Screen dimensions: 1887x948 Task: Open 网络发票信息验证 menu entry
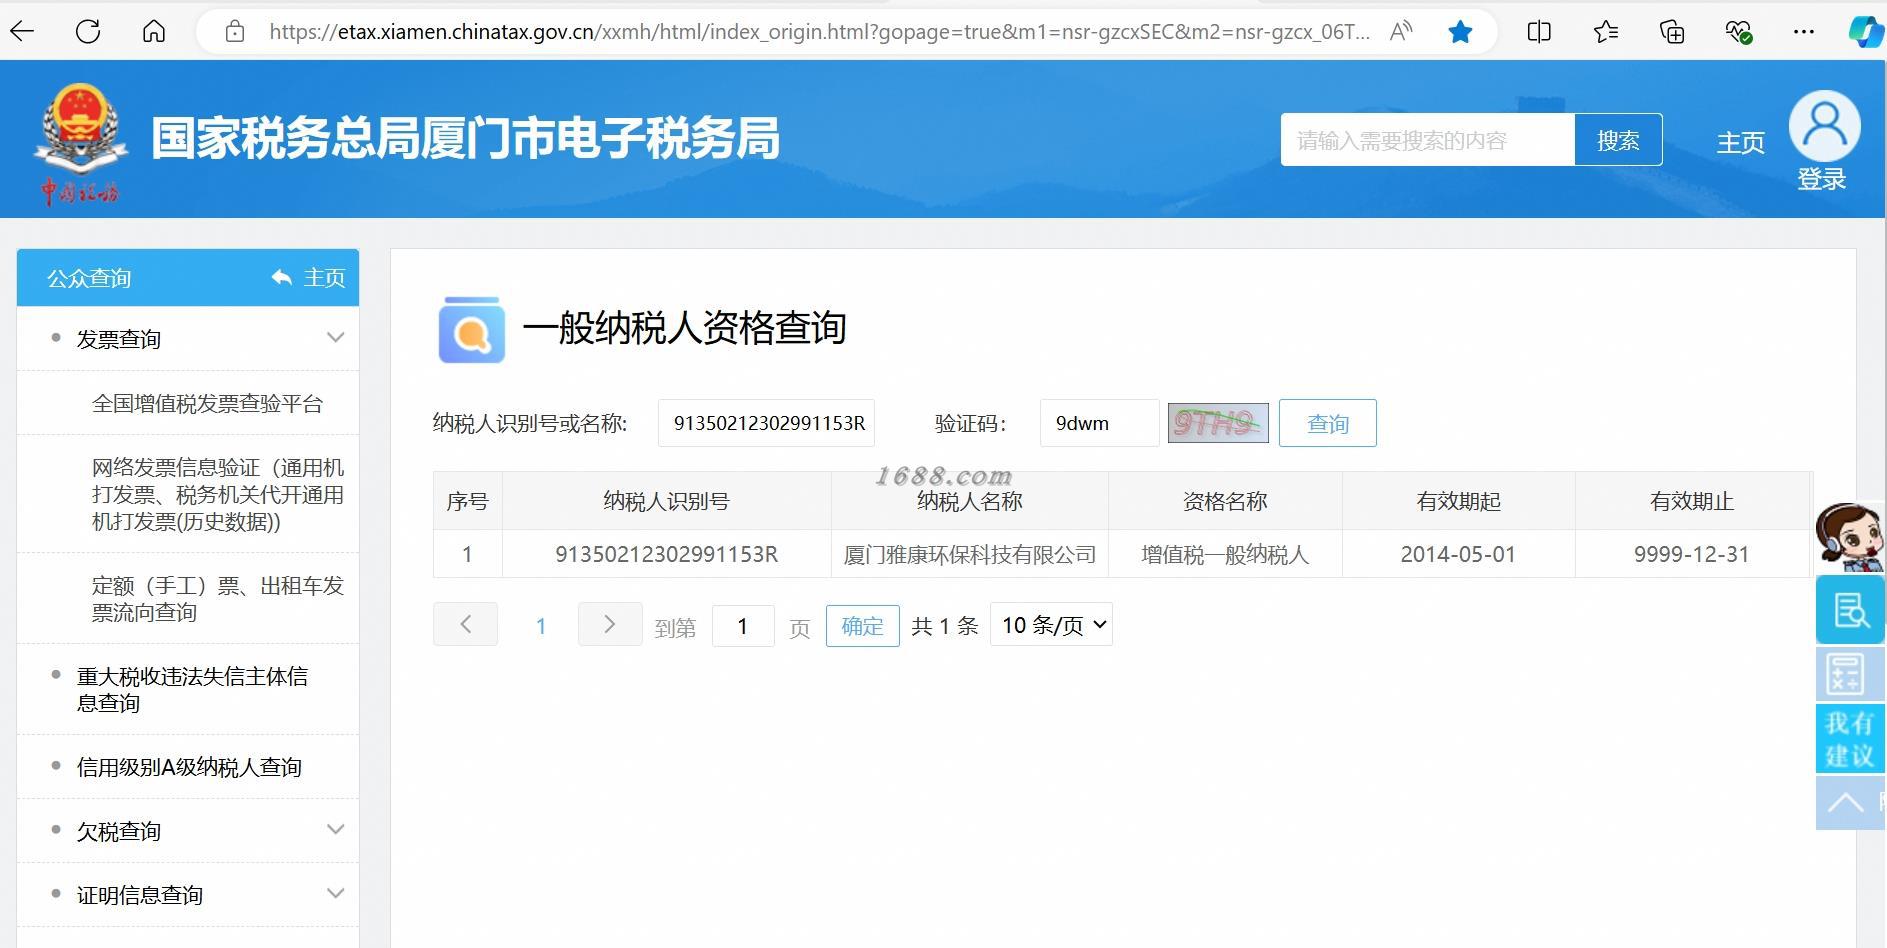pos(218,494)
